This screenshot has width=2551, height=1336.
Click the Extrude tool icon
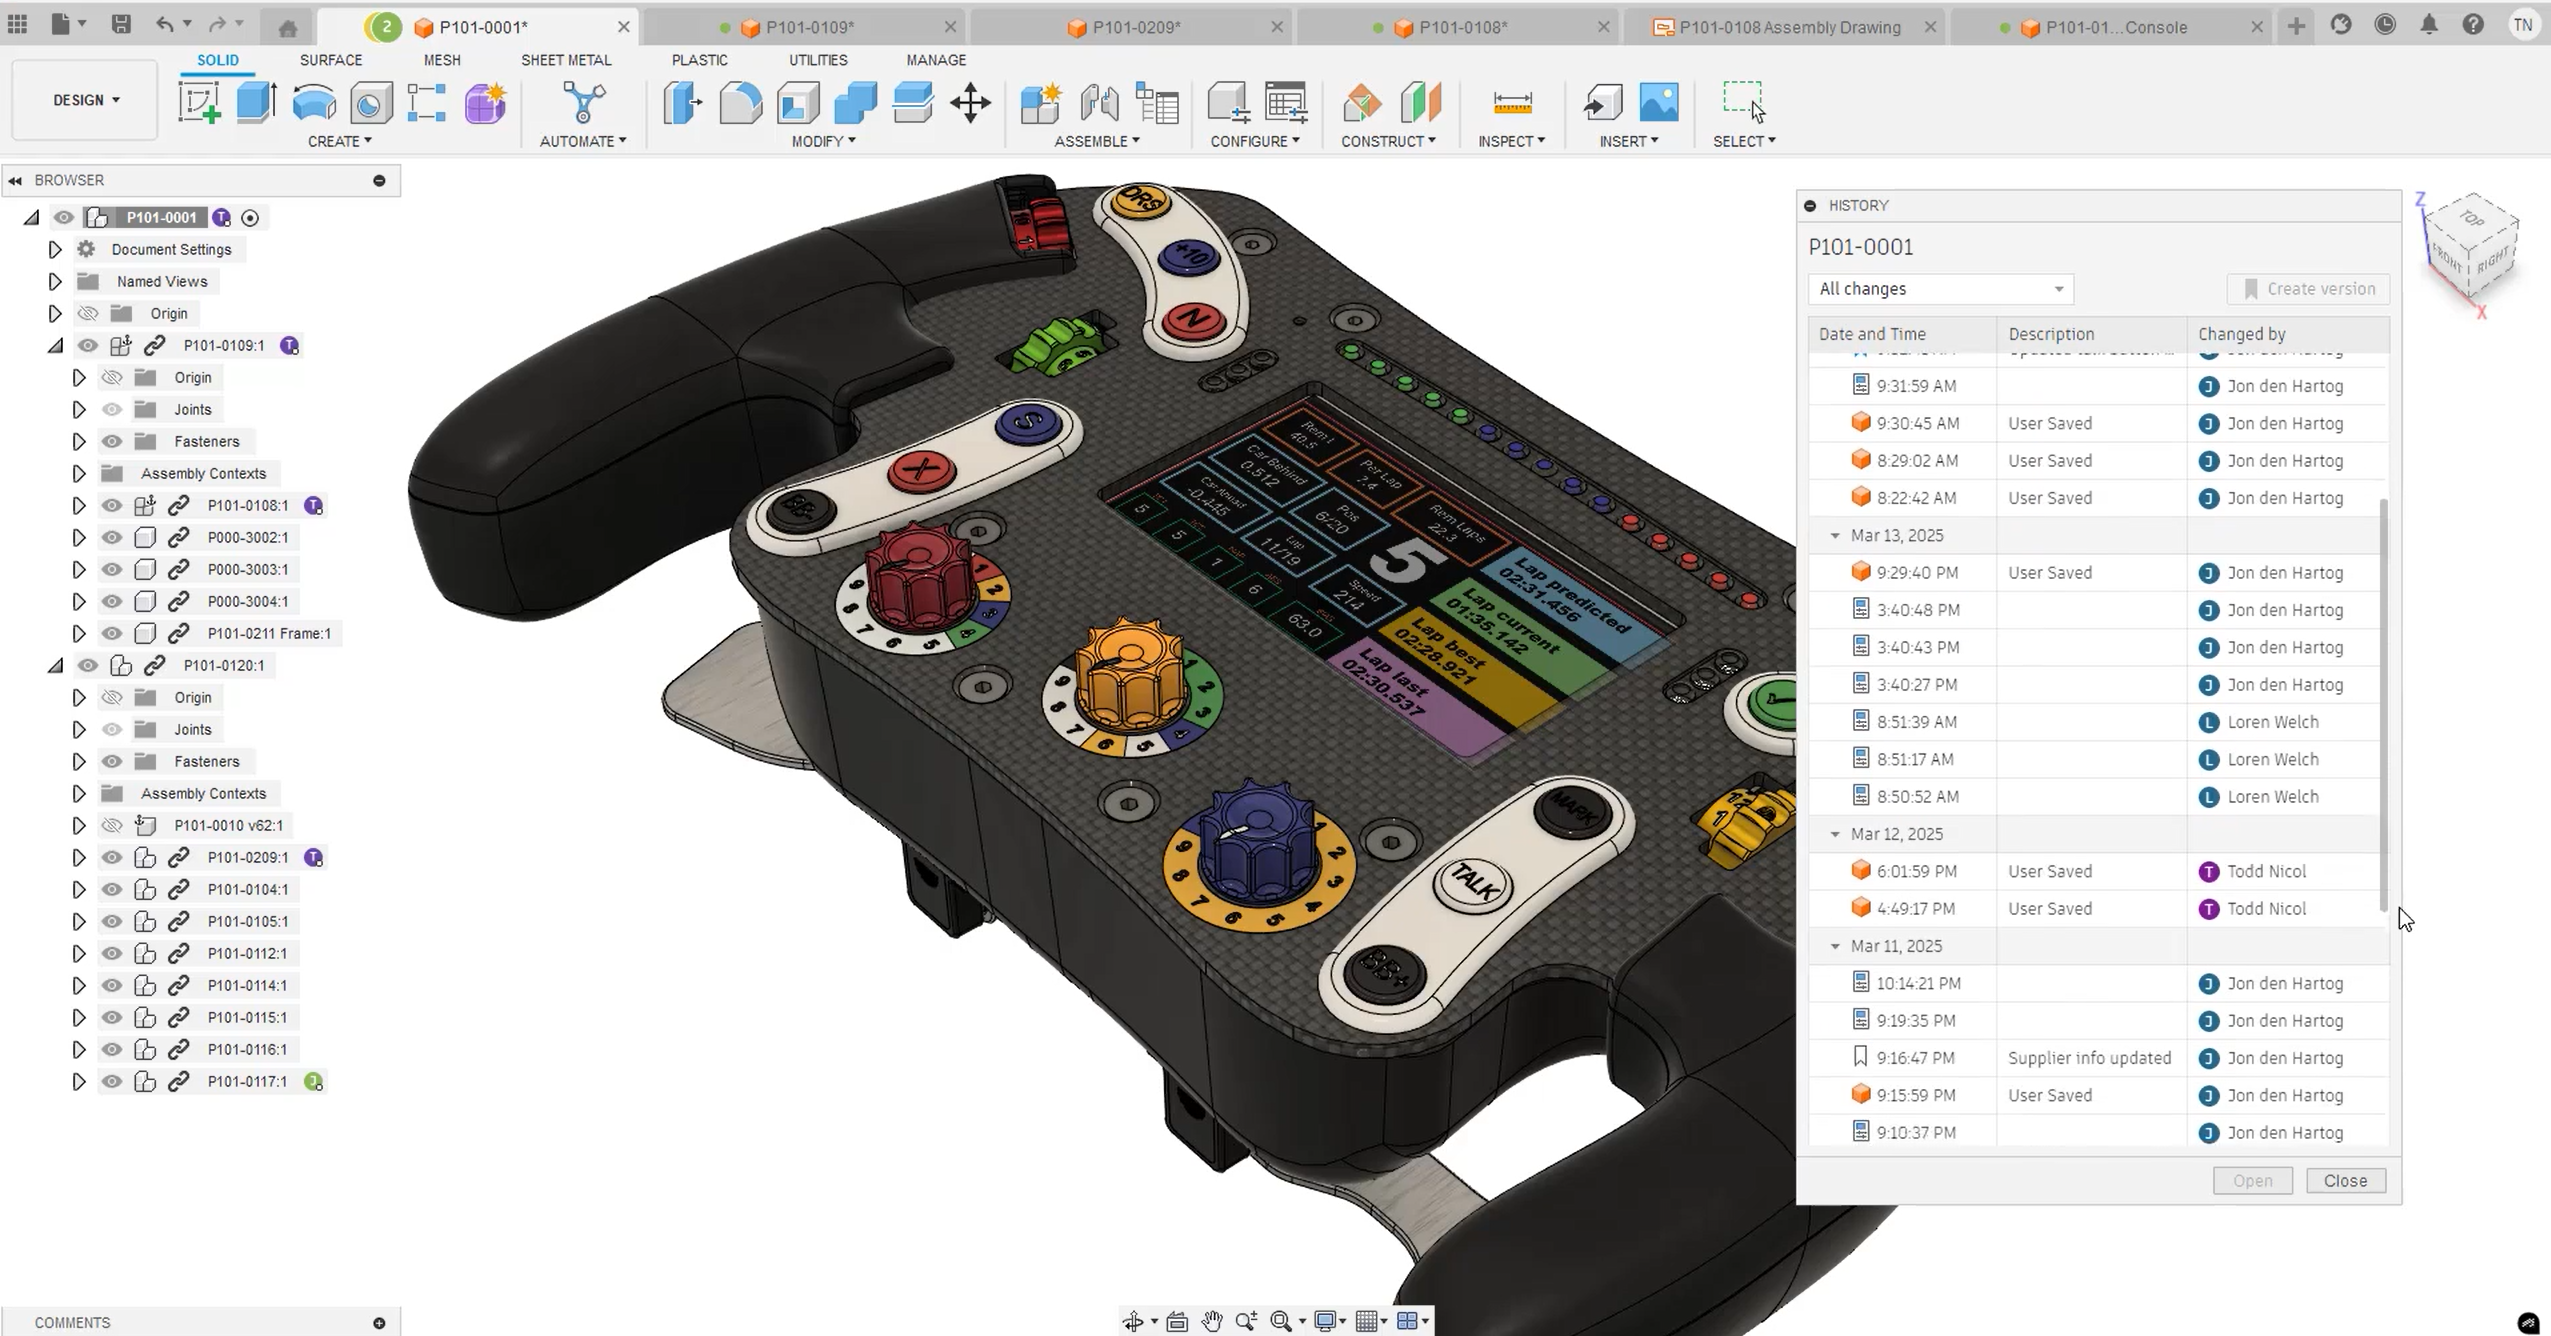[256, 102]
